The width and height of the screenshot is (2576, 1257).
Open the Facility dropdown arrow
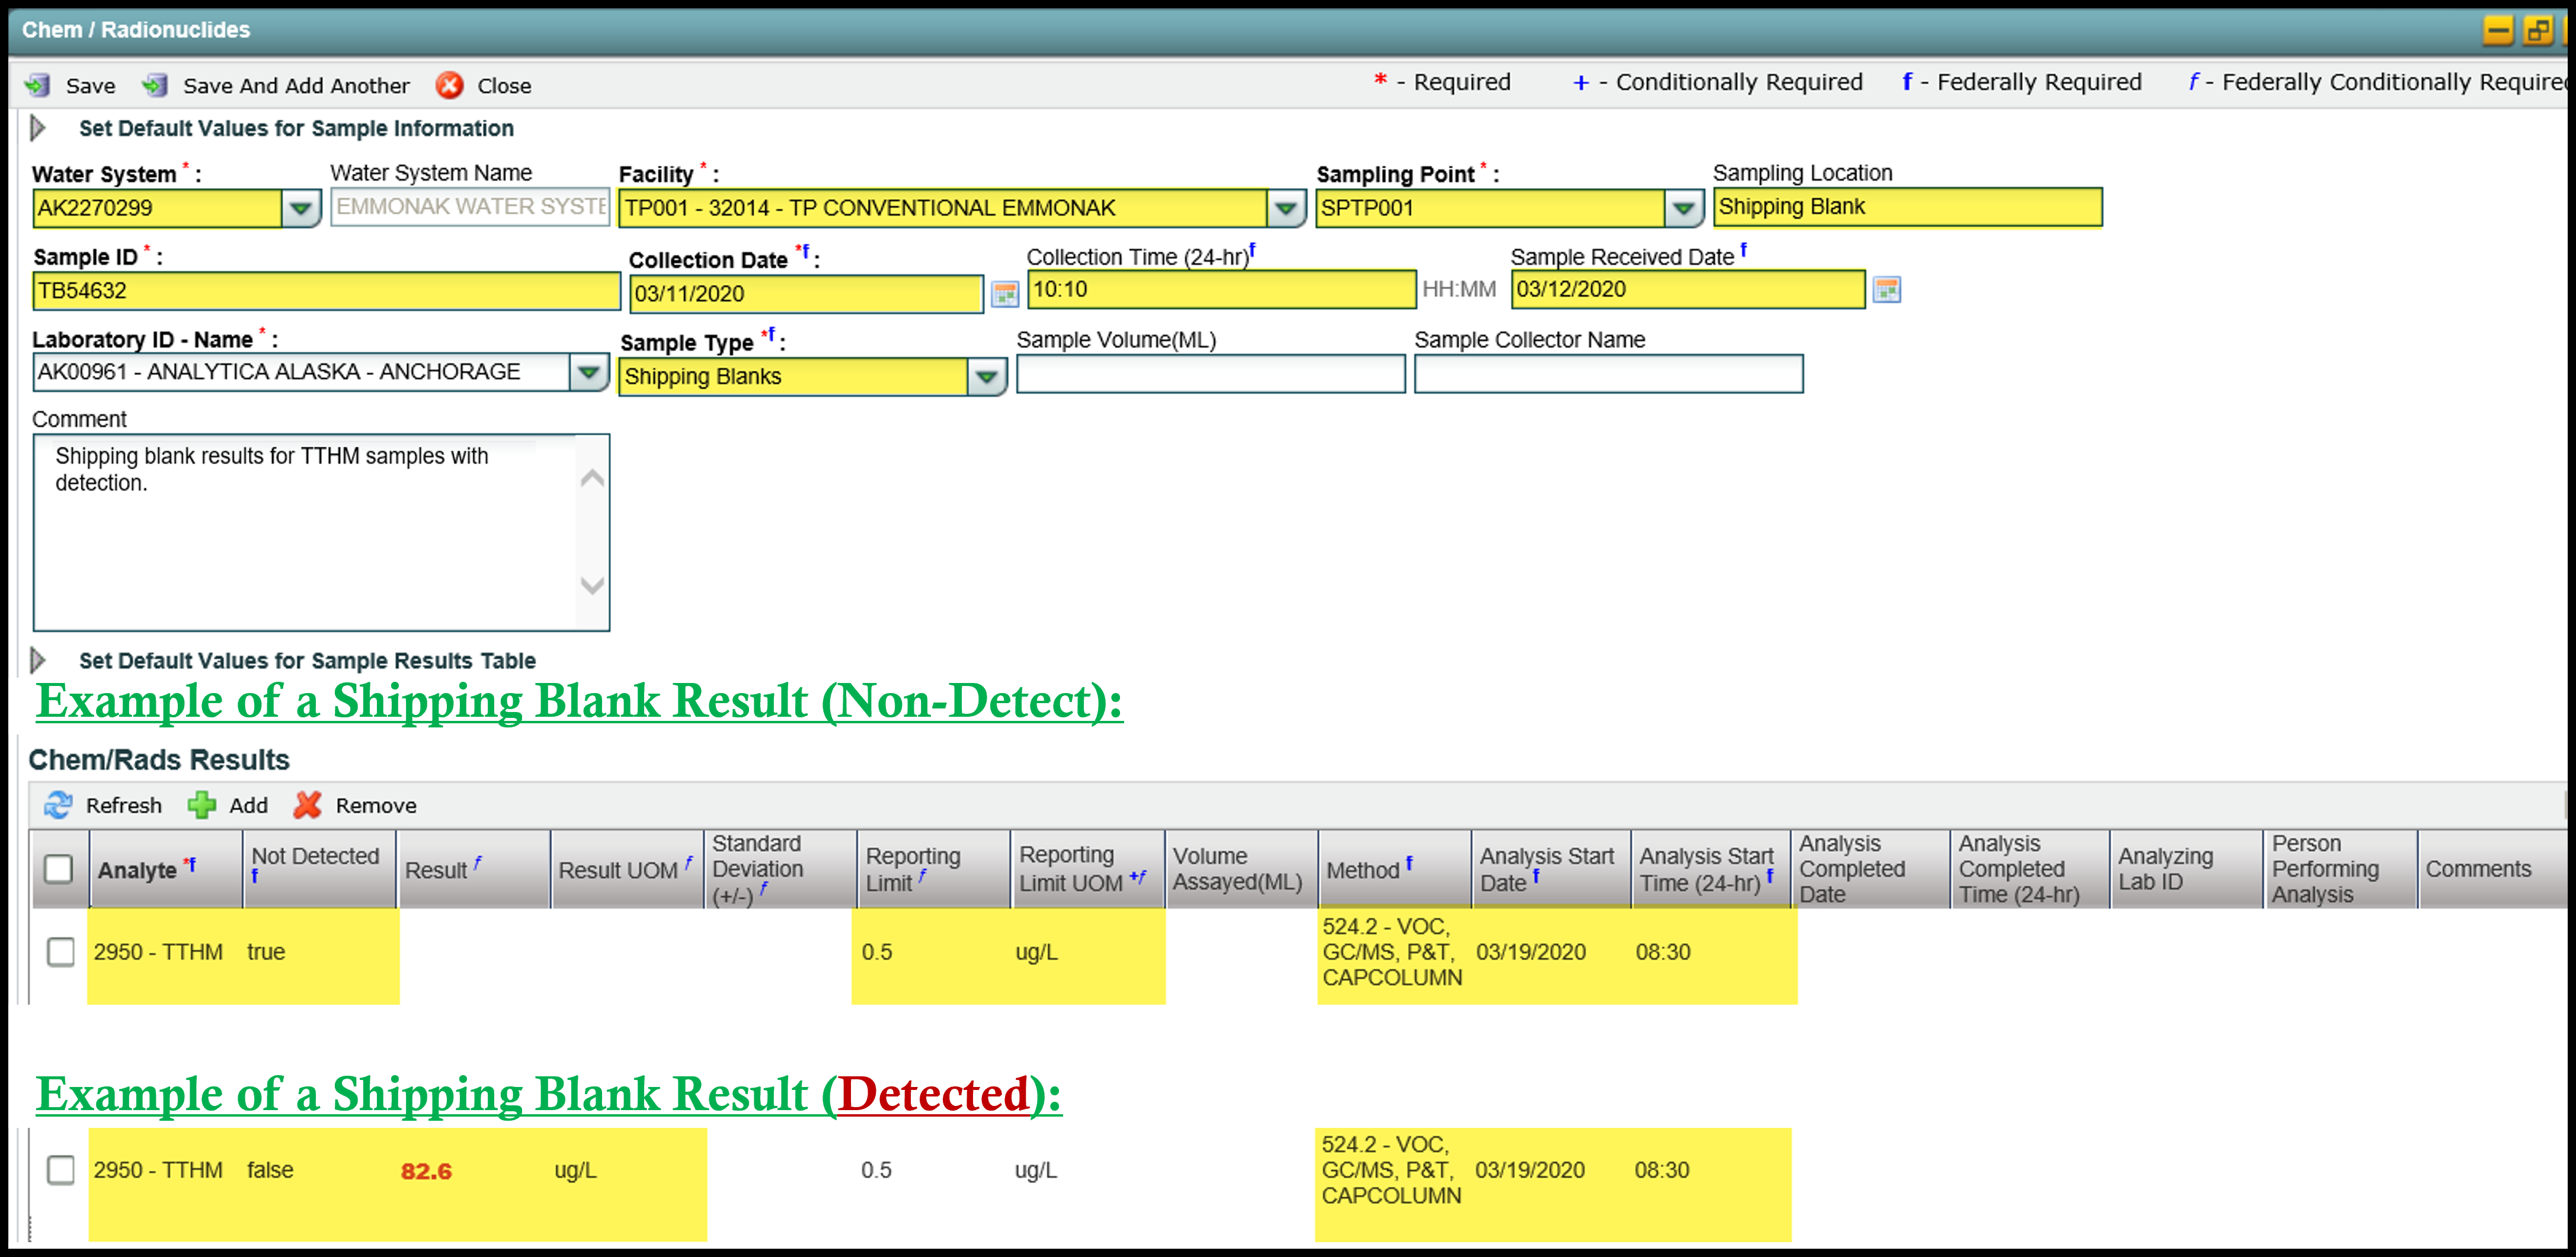pos(1285,208)
